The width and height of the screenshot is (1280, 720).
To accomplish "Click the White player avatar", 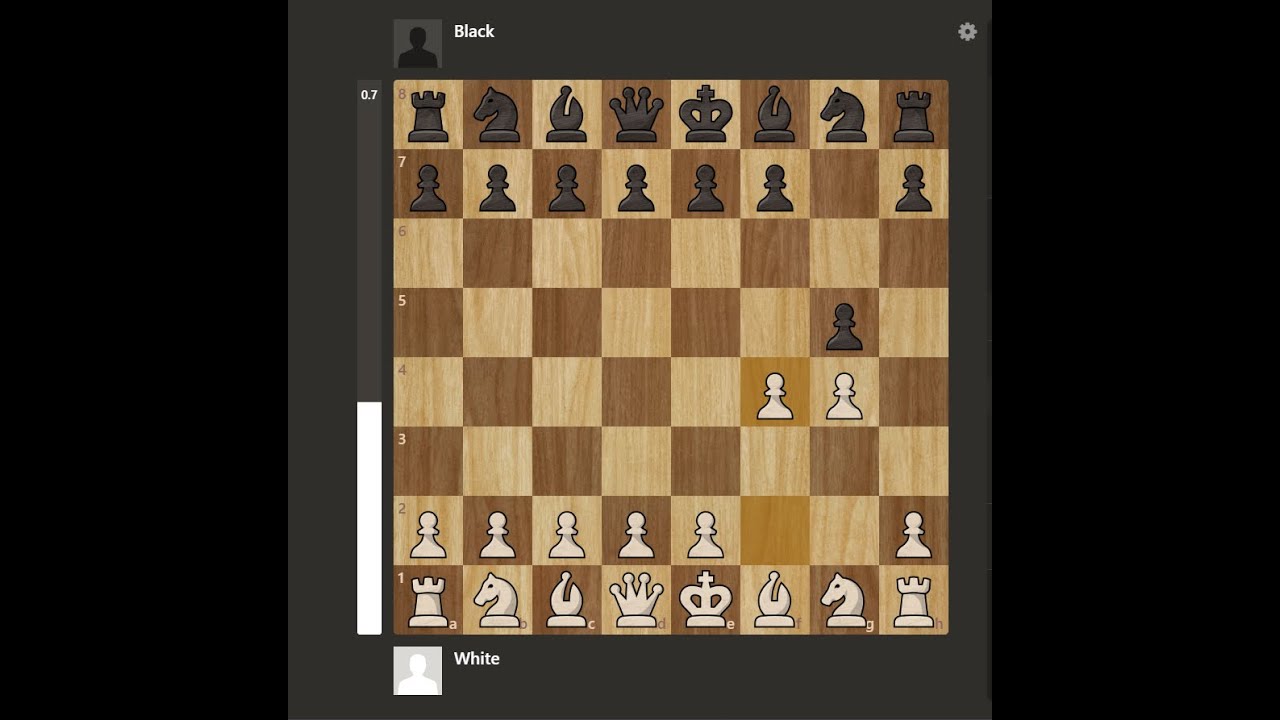I will 417,670.
